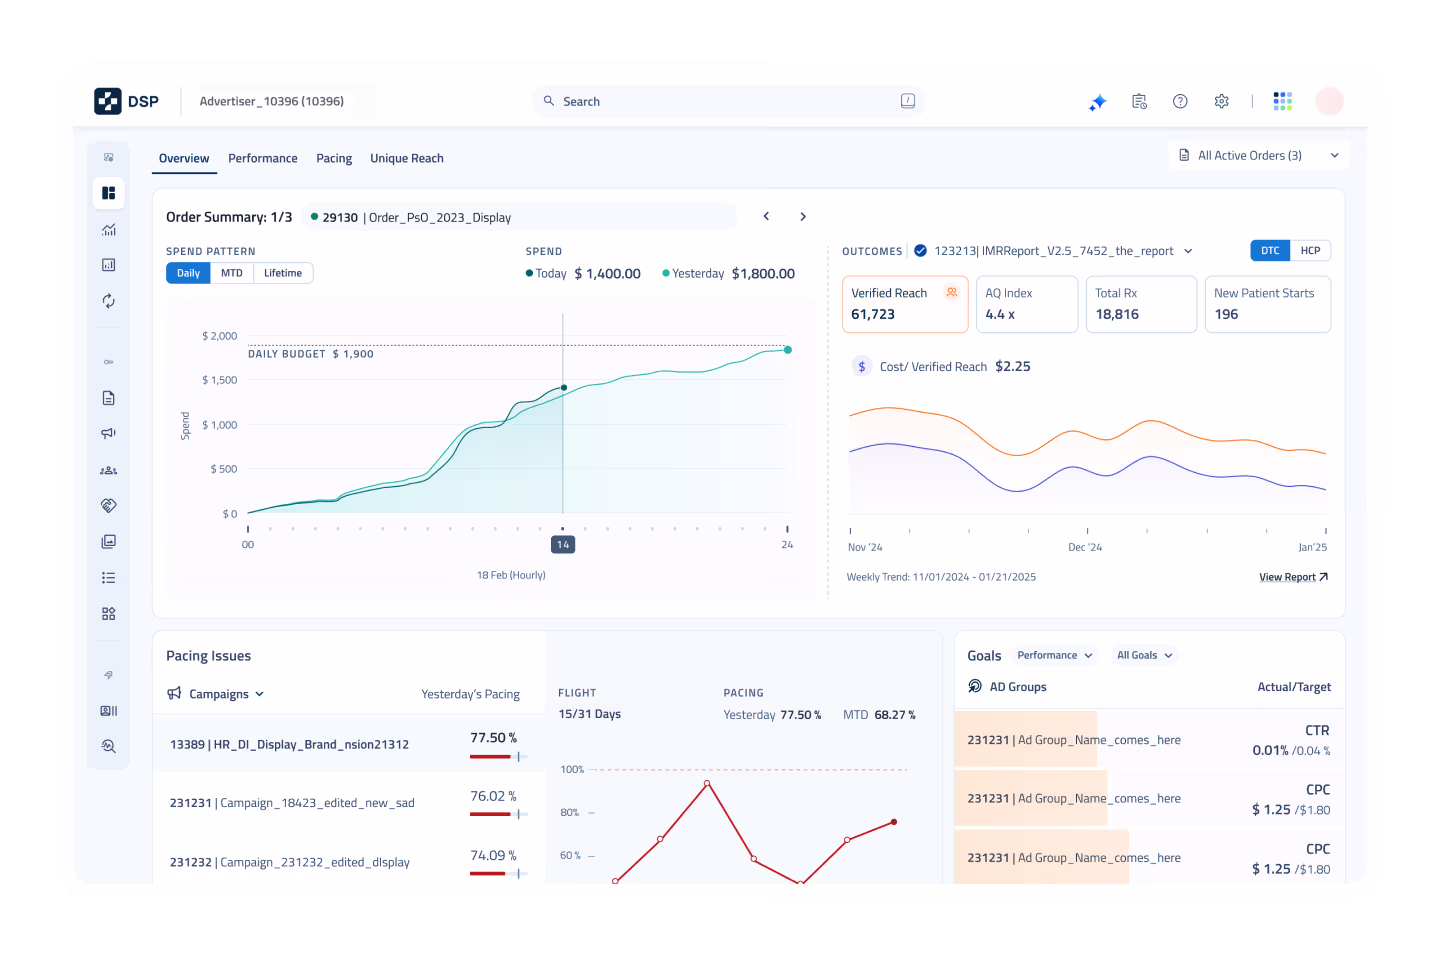Open the View Report link
This screenshot has width=1440, height=960.
(x=1293, y=577)
